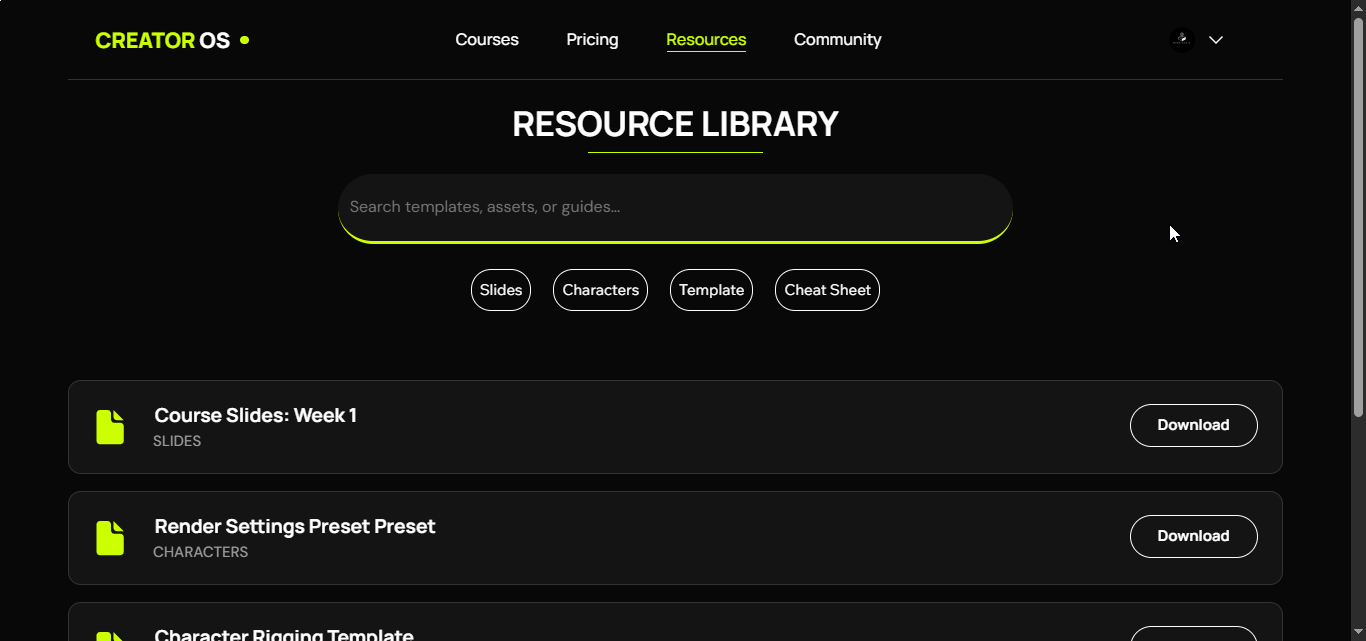Open the Courses navigation item
This screenshot has width=1366, height=641.
(x=487, y=39)
